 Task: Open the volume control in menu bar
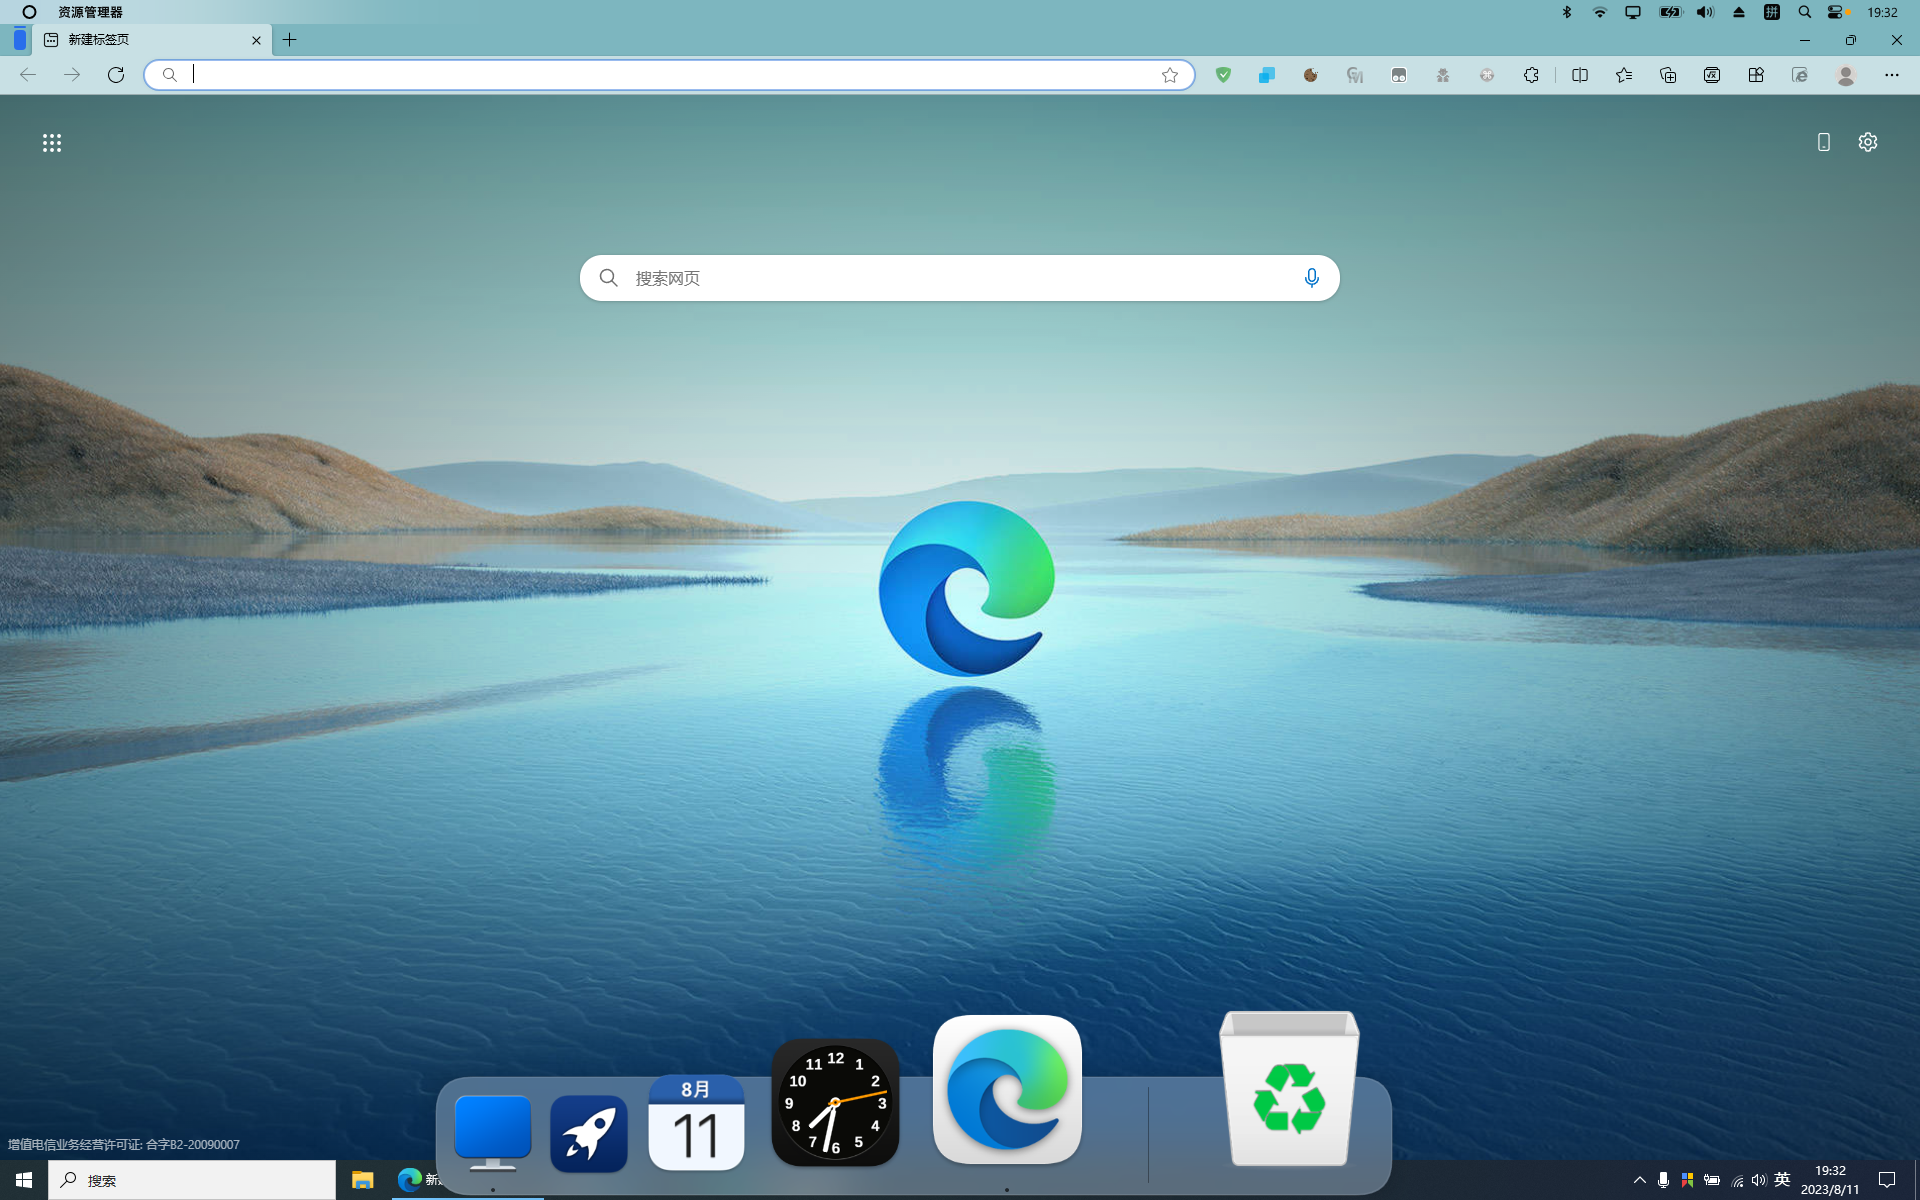(1705, 12)
